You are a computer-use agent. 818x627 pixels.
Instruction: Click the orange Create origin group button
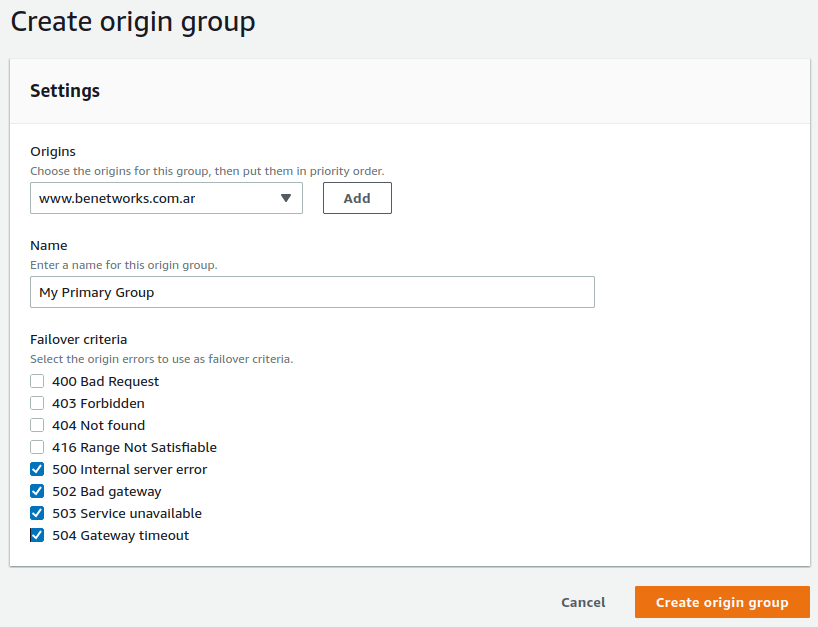[722, 602]
